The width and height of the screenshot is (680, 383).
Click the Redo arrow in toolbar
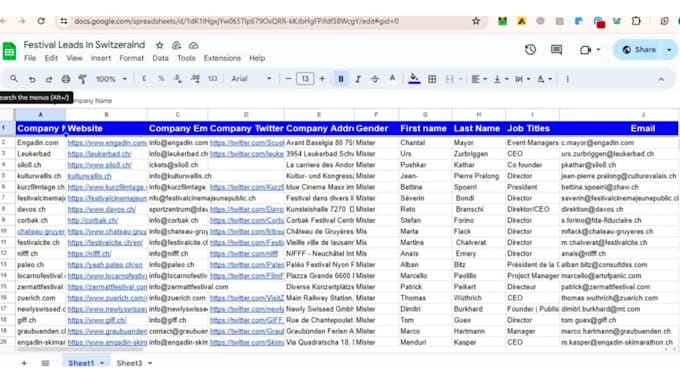coord(49,79)
